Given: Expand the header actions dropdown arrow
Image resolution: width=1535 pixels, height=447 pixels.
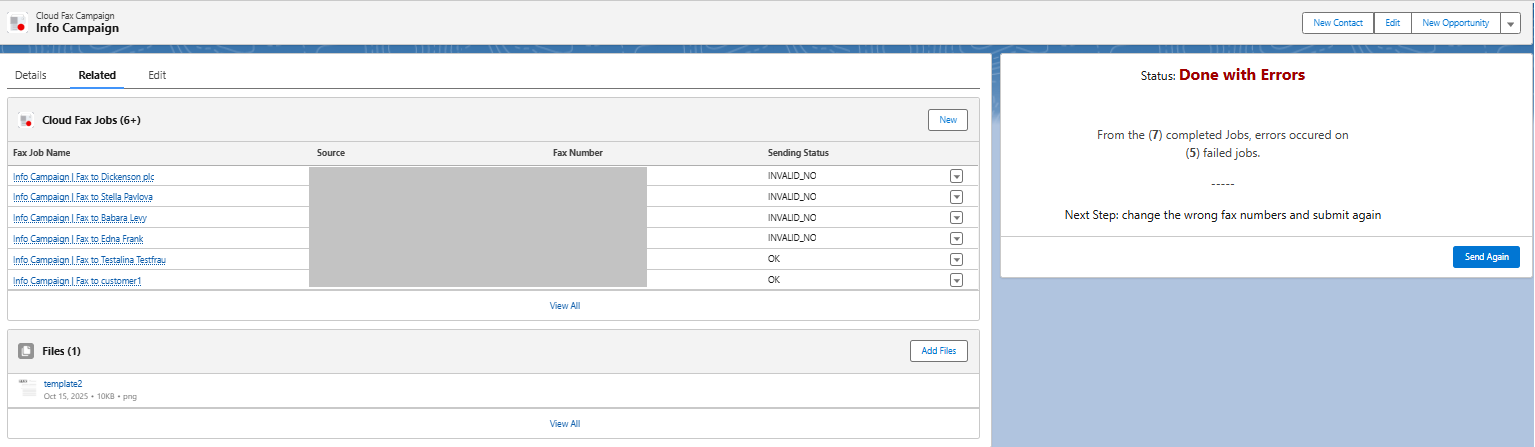Looking at the screenshot, I should (1510, 23).
